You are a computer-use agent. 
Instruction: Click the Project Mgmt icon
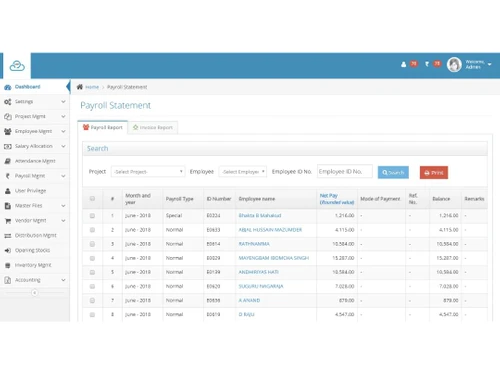click(7, 117)
